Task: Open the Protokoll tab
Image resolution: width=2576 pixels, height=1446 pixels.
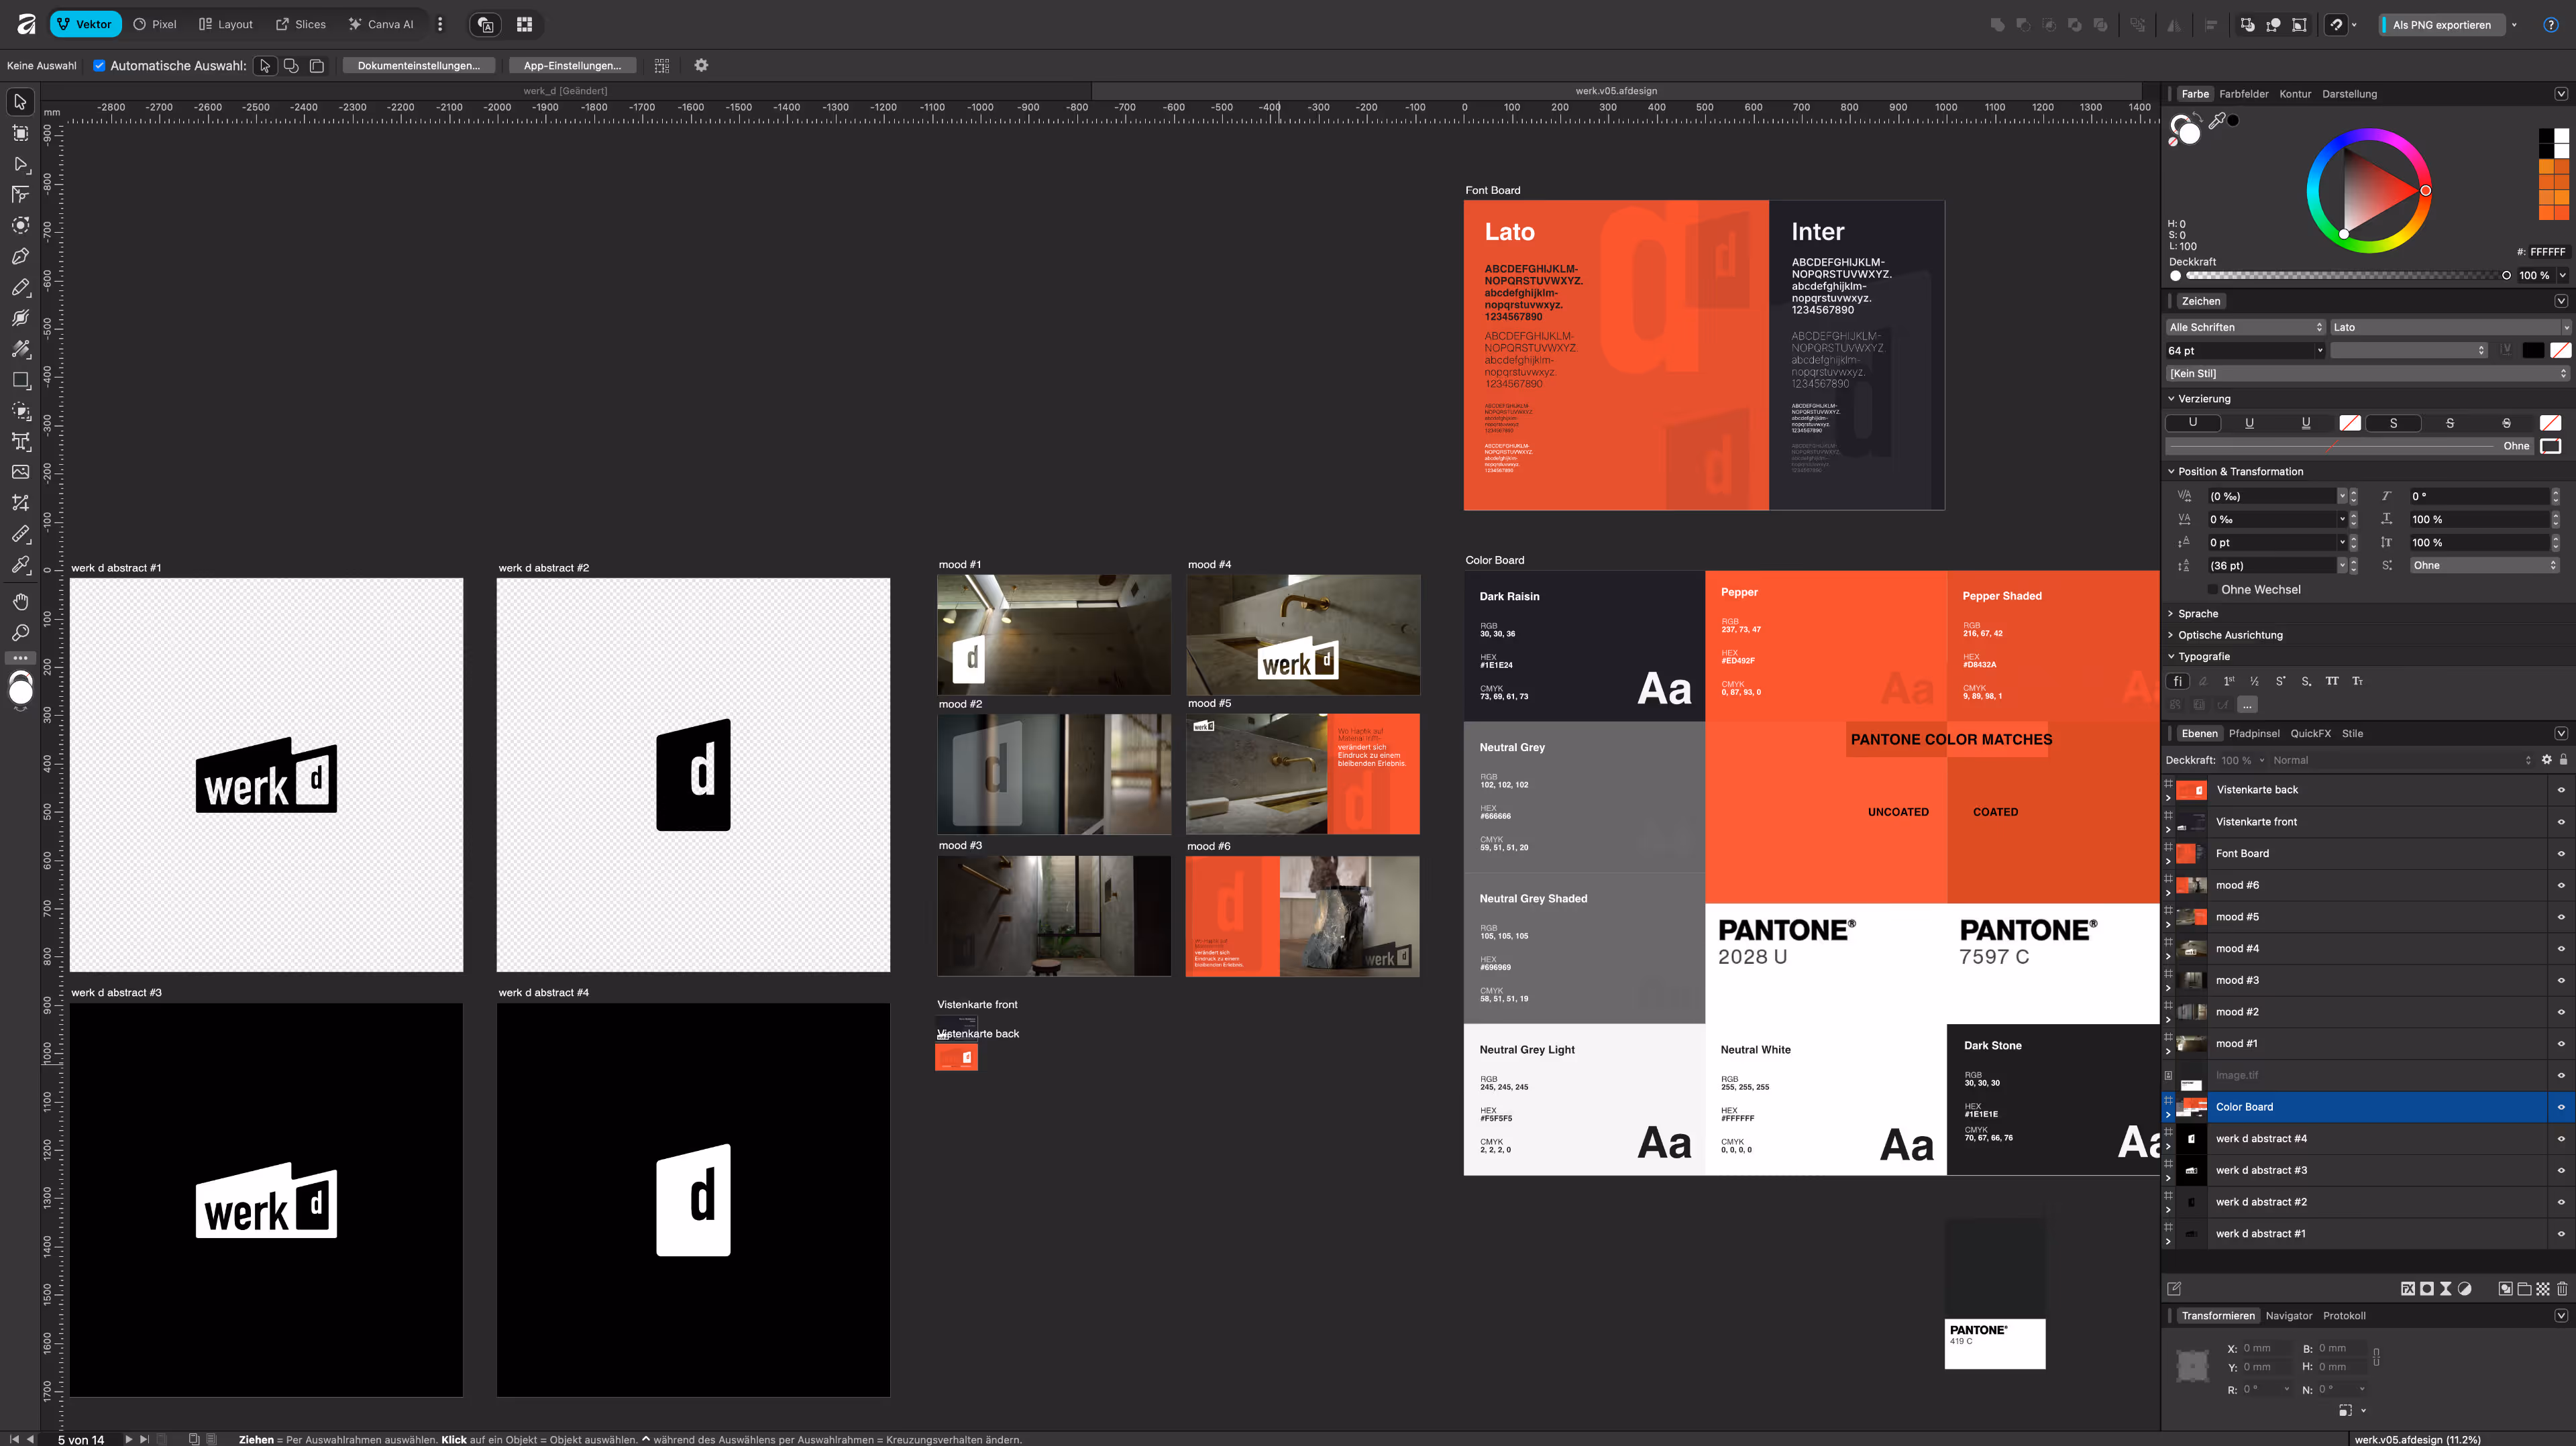Action: 2344,1317
